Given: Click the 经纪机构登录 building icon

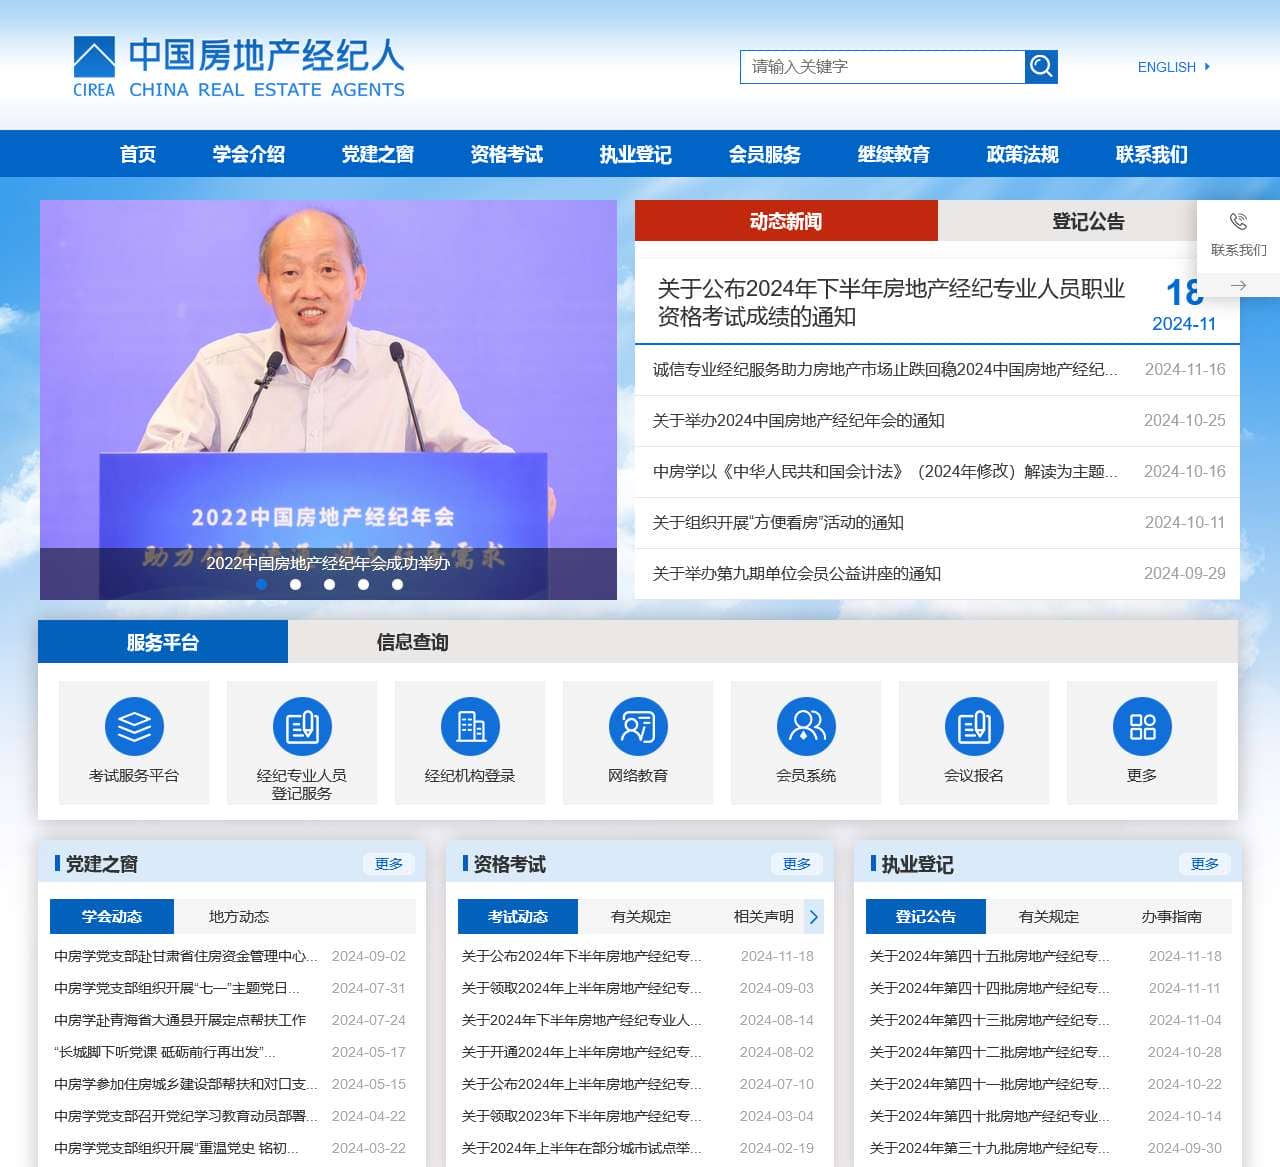Looking at the screenshot, I should point(470,726).
